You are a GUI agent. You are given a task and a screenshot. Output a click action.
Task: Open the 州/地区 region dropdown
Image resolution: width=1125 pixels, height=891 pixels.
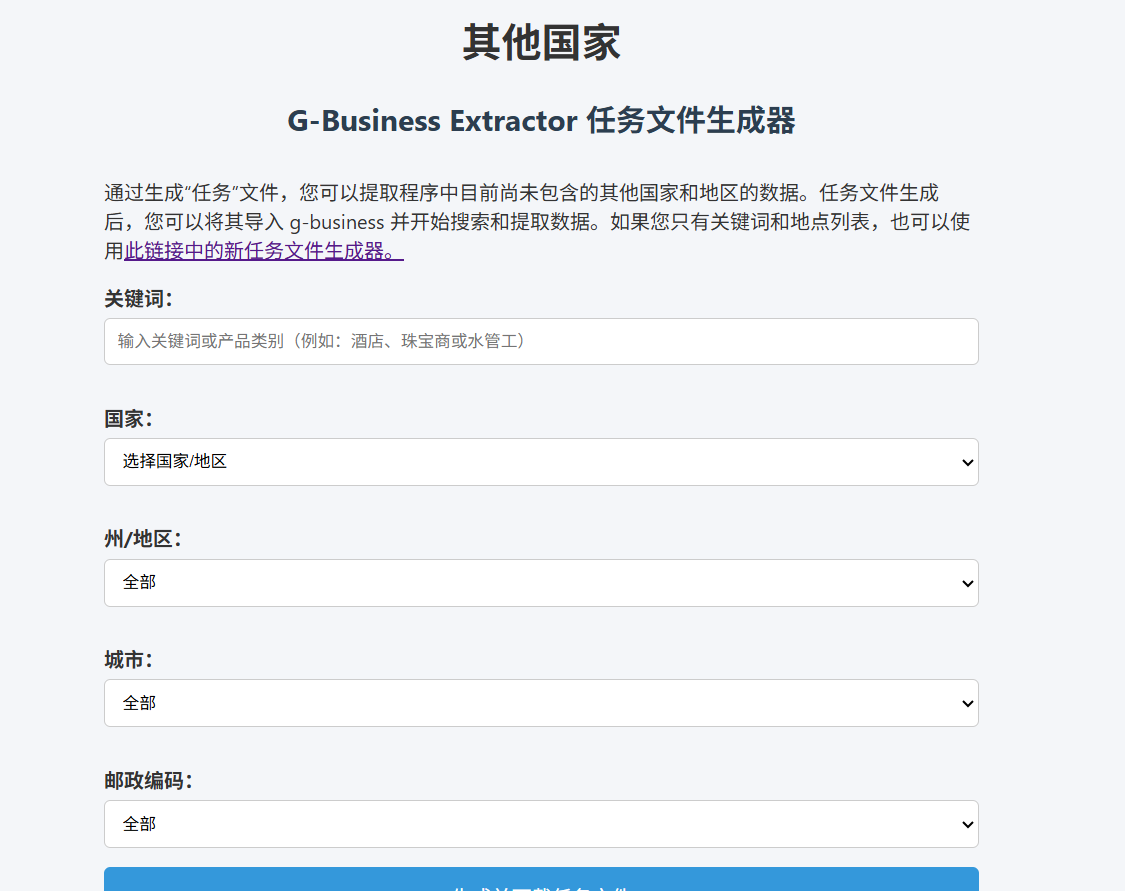click(541, 583)
